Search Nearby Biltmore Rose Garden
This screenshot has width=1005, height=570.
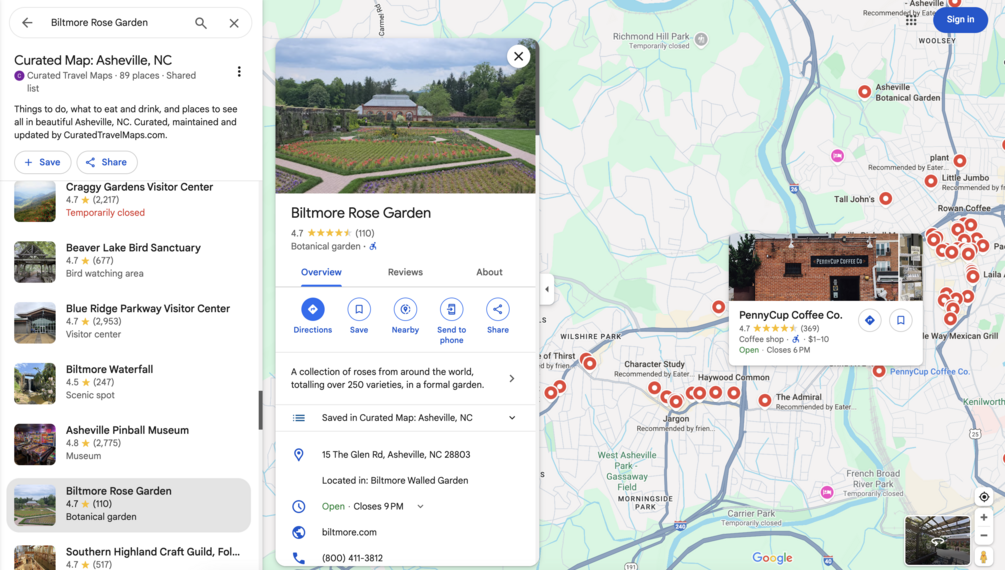tap(405, 316)
